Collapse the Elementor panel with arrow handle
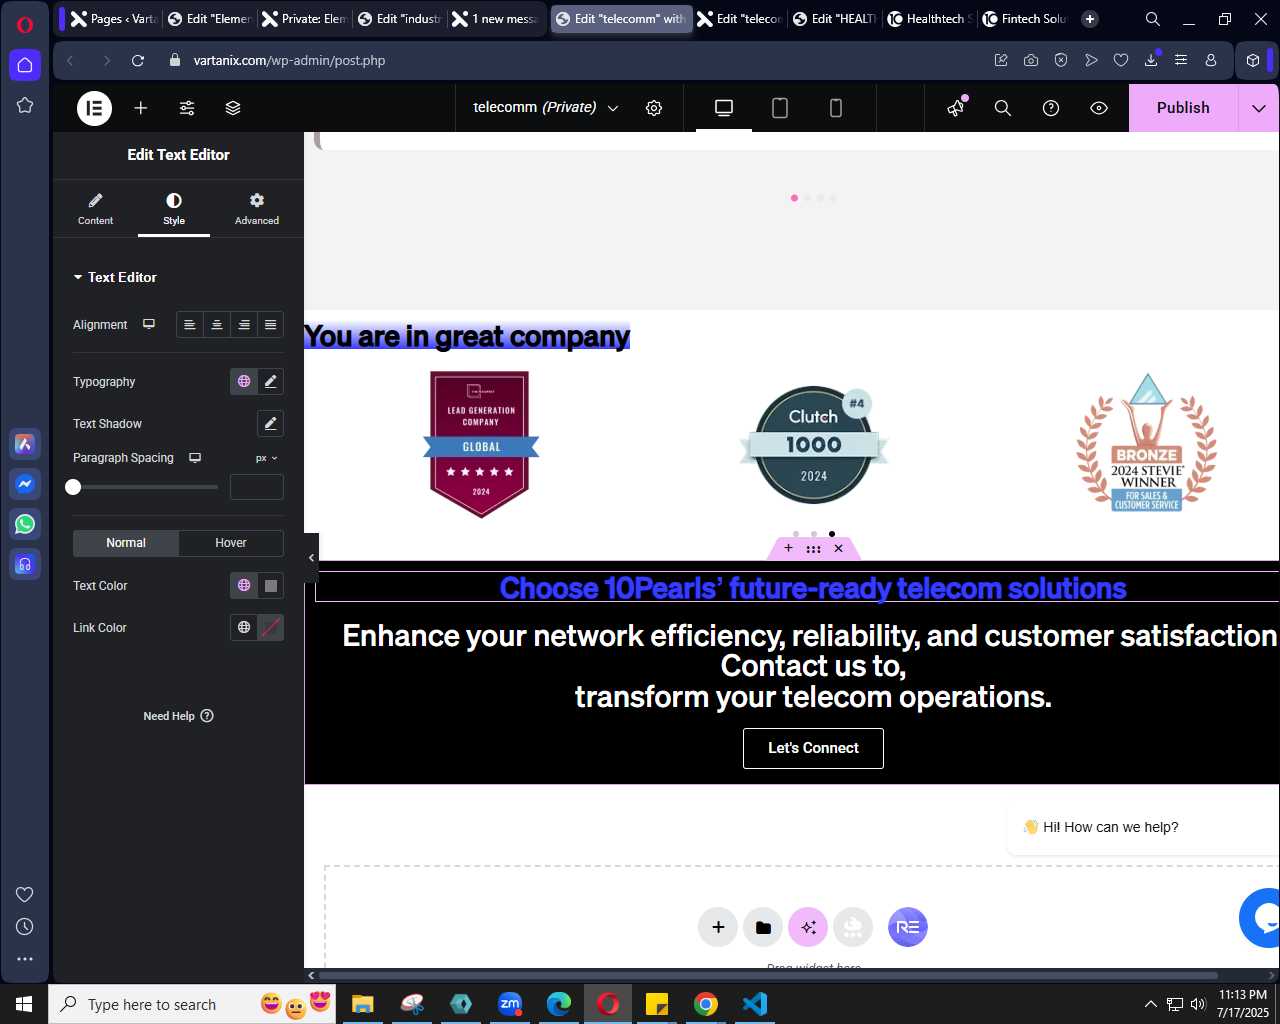1280x1024 pixels. [311, 558]
